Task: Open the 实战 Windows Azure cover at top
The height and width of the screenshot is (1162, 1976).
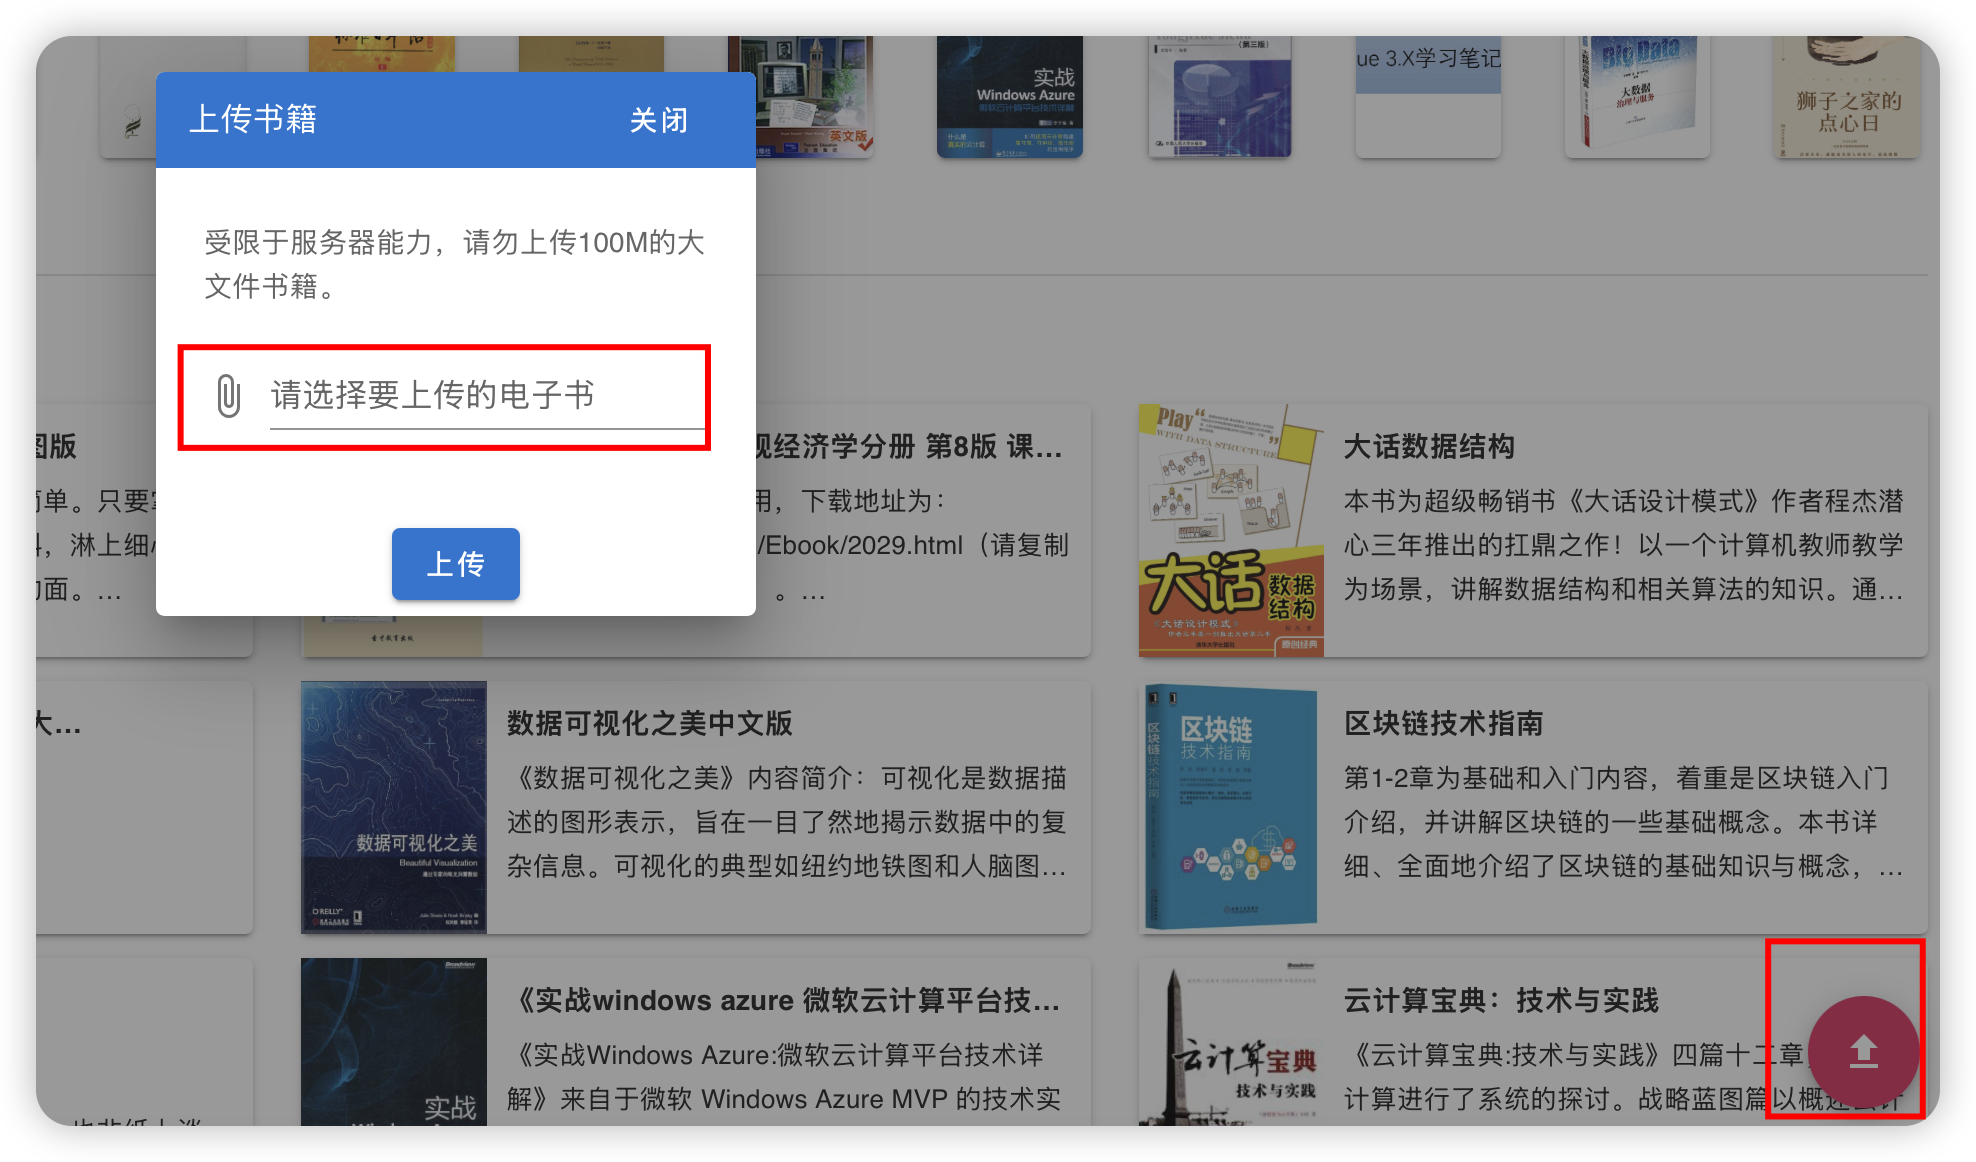Action: [x=1010, y=97]
